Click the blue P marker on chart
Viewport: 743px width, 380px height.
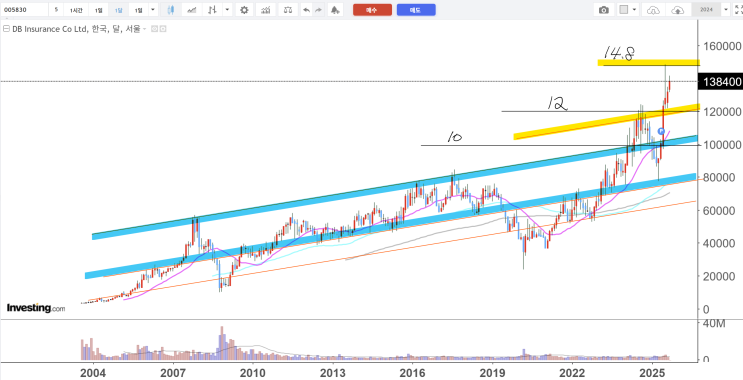[662, 131]
